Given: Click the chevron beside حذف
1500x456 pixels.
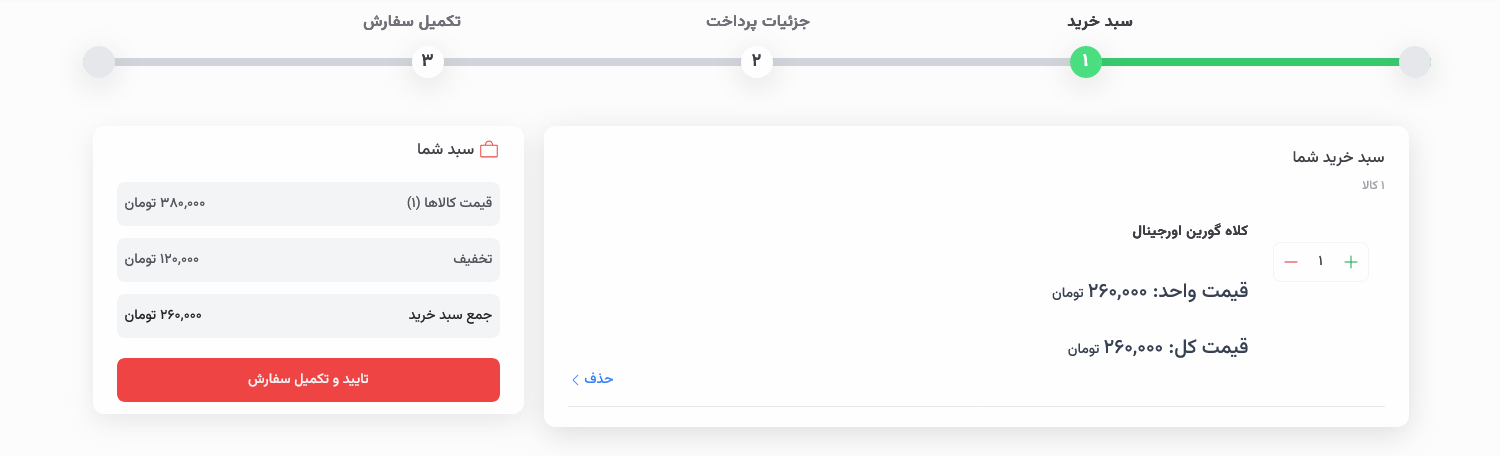Looking at the screenshot, I should click(575, 379).
